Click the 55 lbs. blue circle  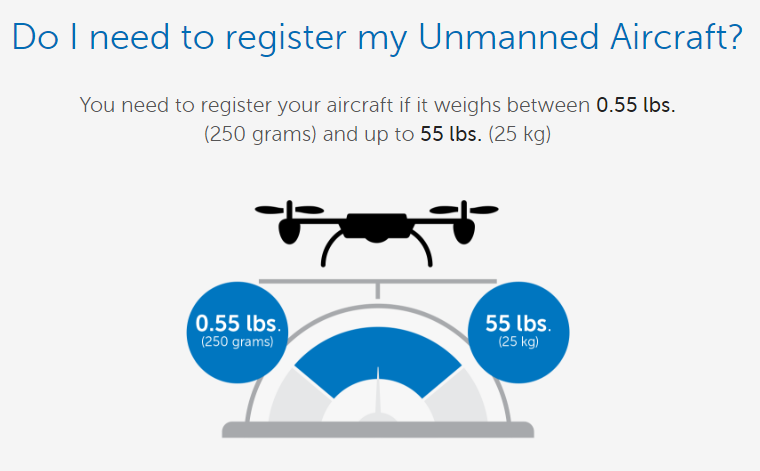pyautogui.click(x=519, y=332)
